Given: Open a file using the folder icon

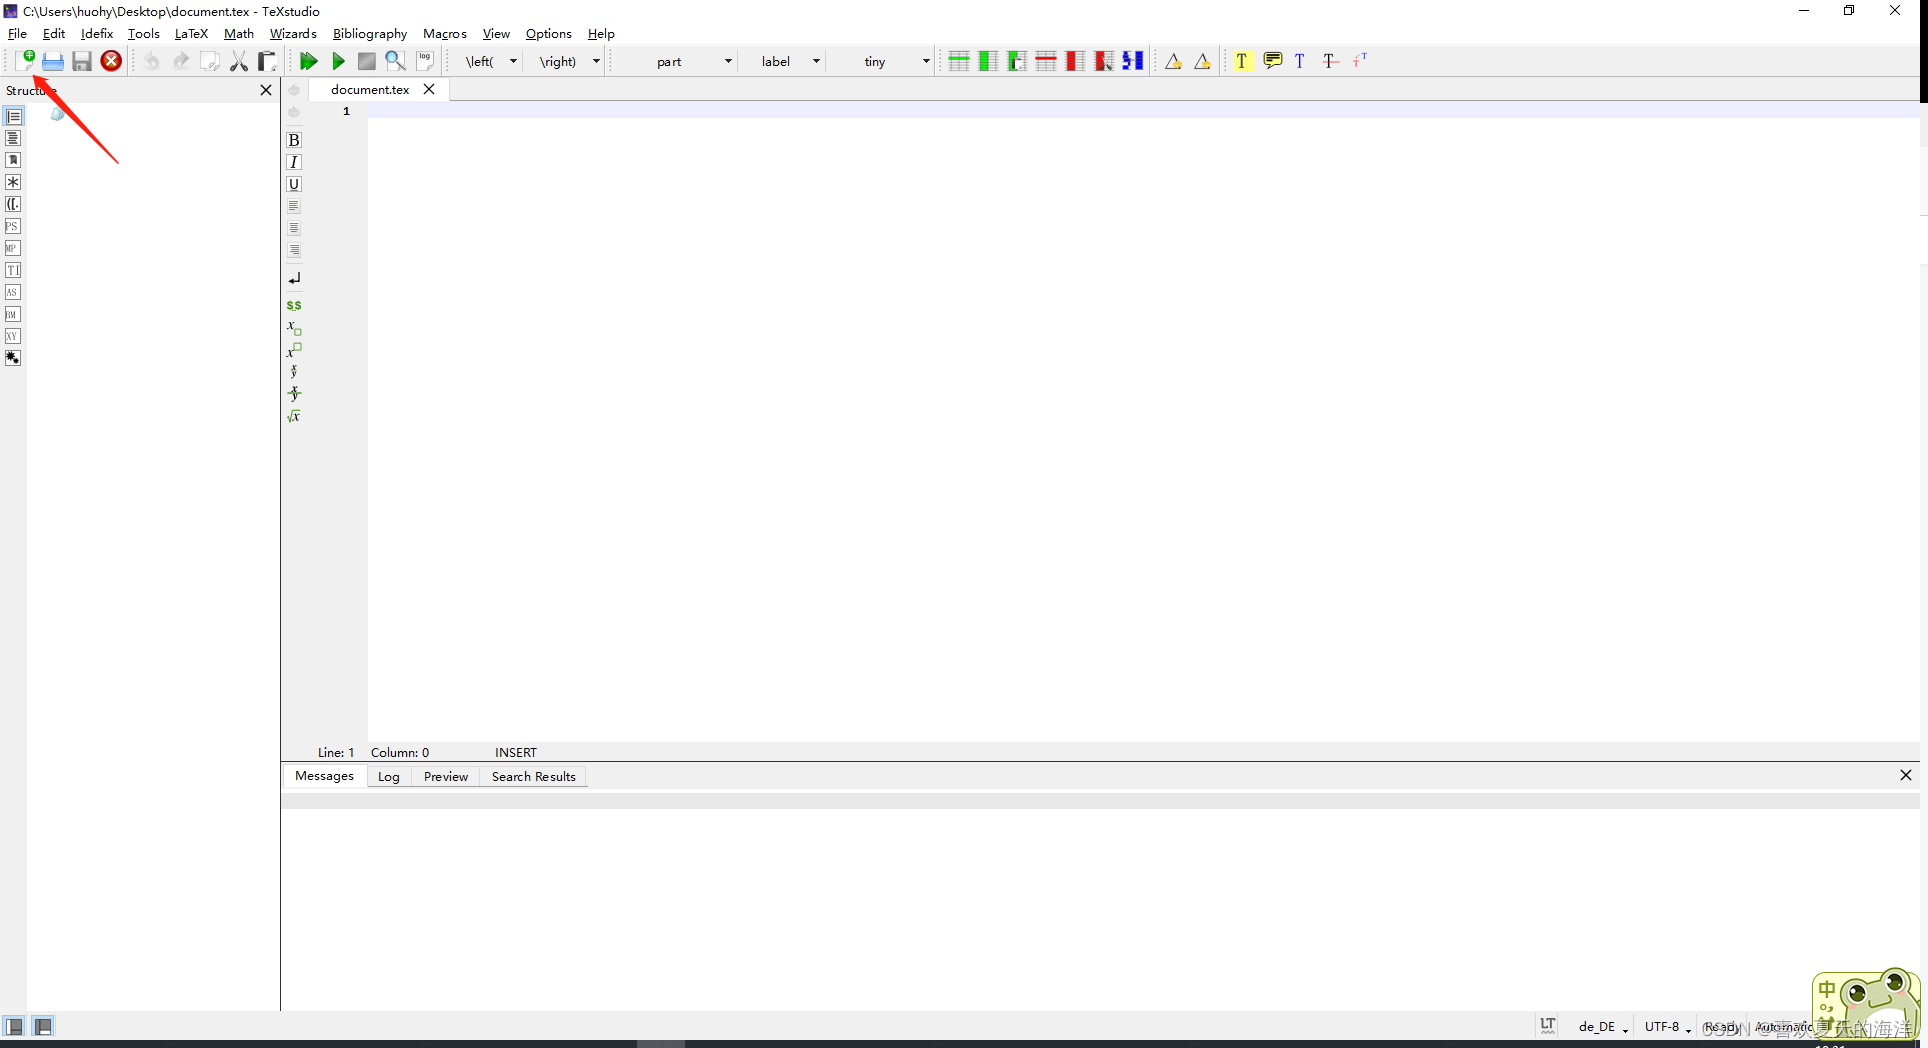Looking at the screenshot, I should (53, 61).
